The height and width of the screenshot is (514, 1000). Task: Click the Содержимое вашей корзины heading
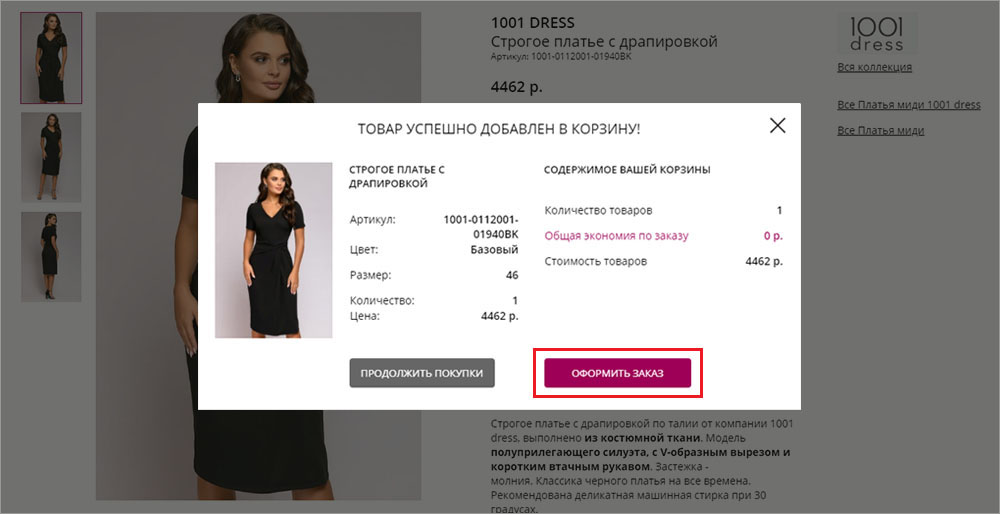coord(627,170)
